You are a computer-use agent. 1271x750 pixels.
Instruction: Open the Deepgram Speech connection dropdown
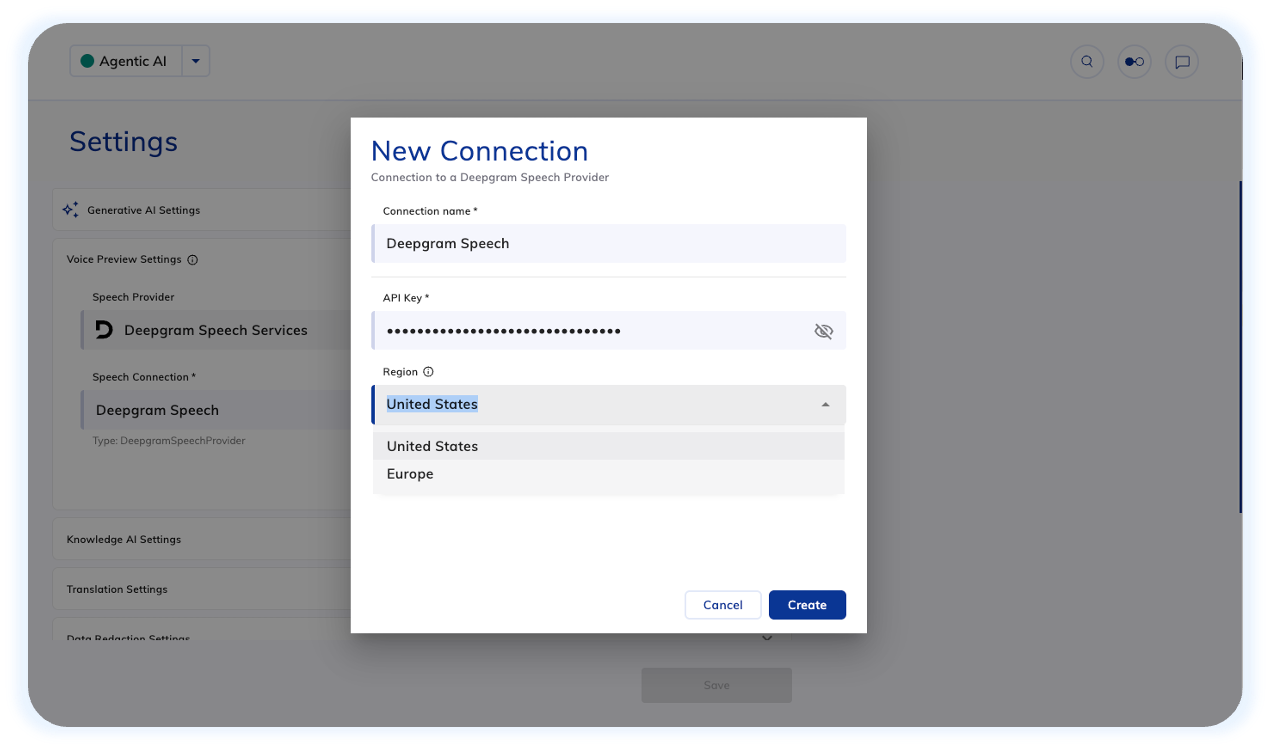216,410
